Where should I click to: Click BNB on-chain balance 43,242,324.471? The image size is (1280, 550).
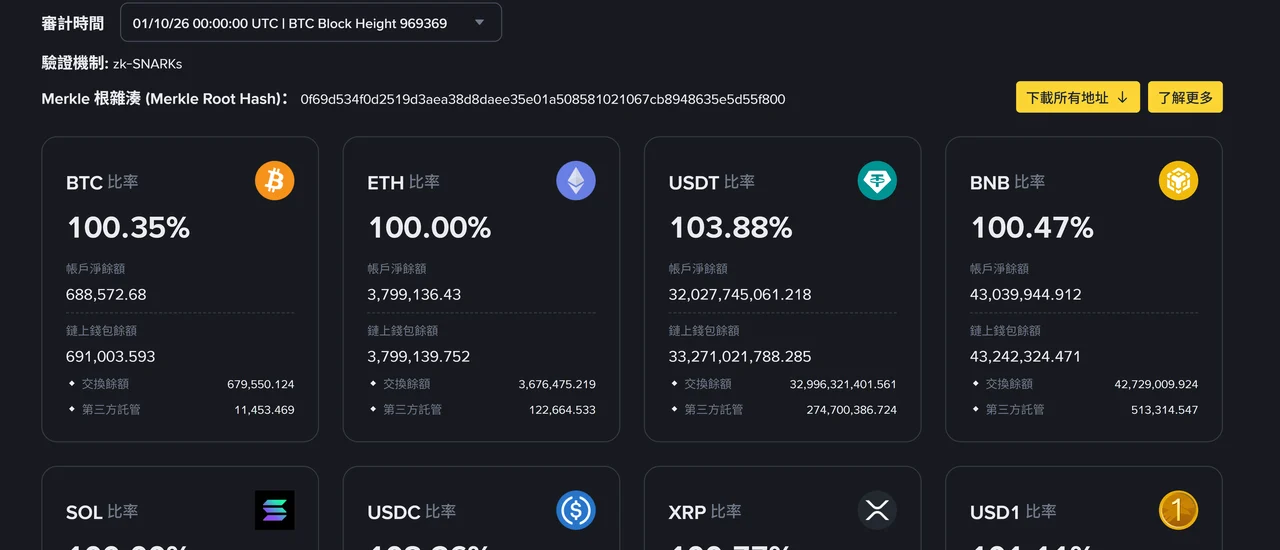pyautogui.click(x=1026, y=357)
